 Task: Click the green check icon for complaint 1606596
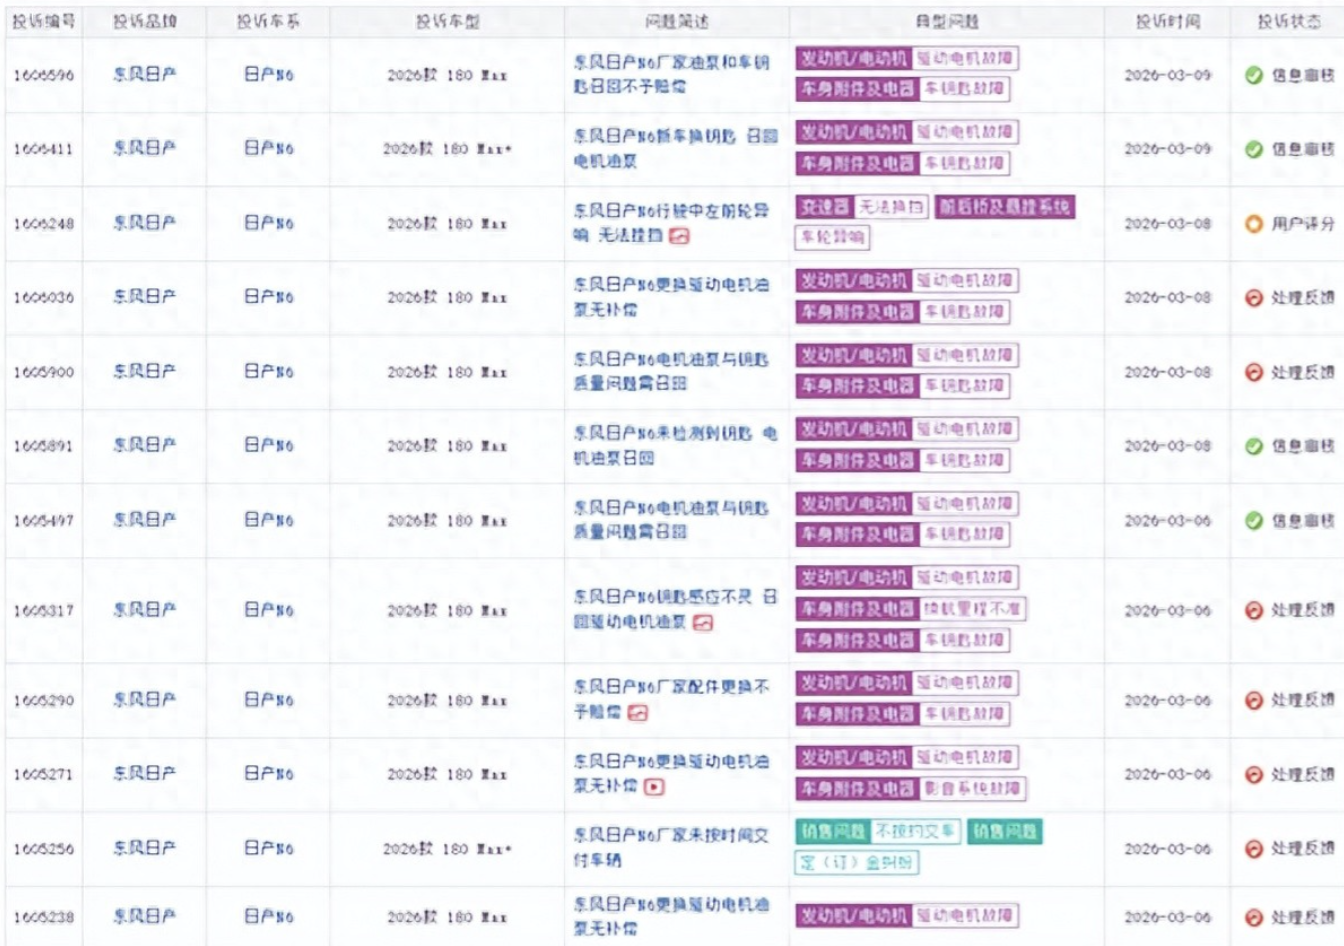(x=1254, y=75)
